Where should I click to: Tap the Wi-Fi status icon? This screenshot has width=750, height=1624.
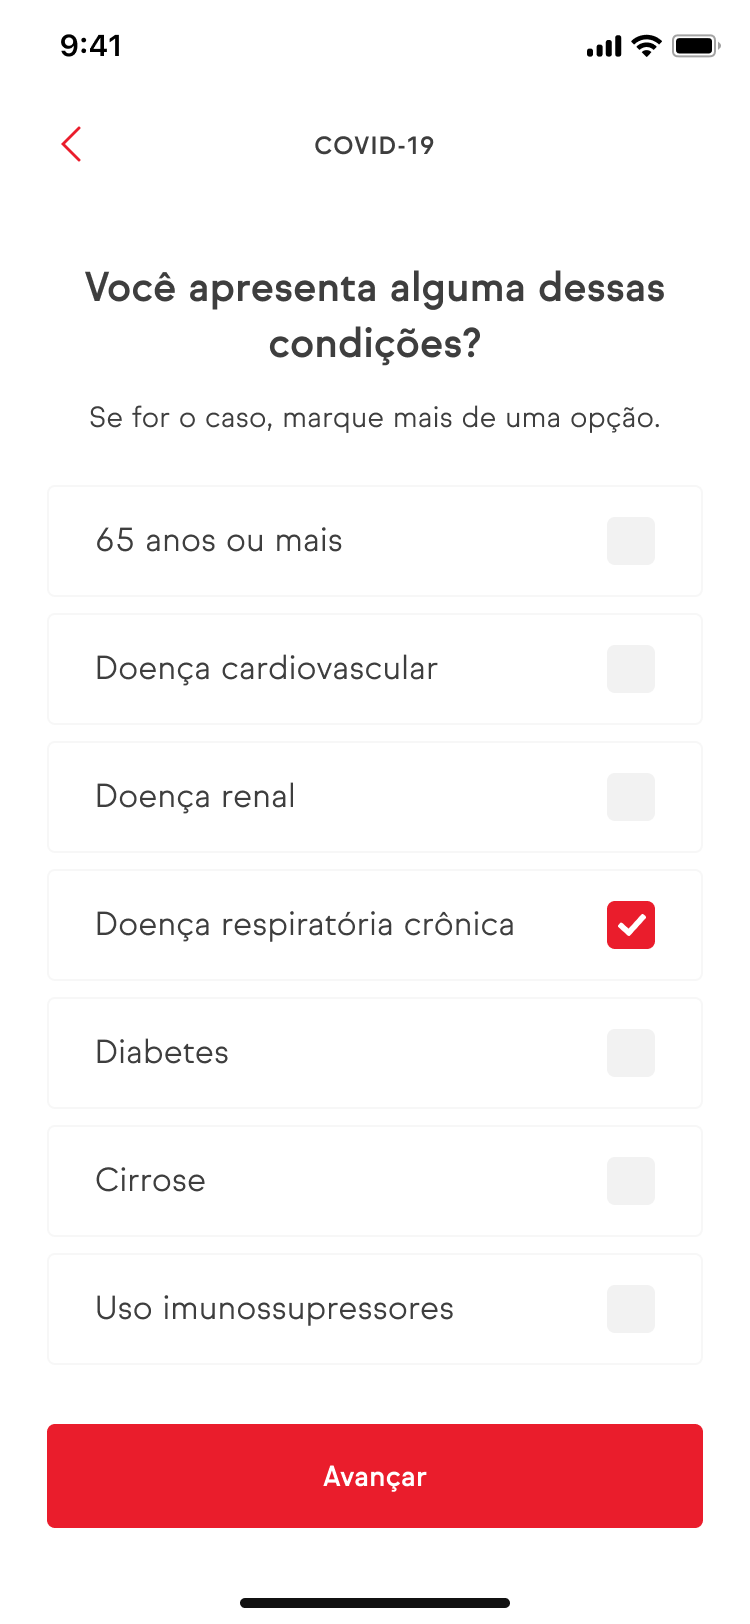(647, 46)
